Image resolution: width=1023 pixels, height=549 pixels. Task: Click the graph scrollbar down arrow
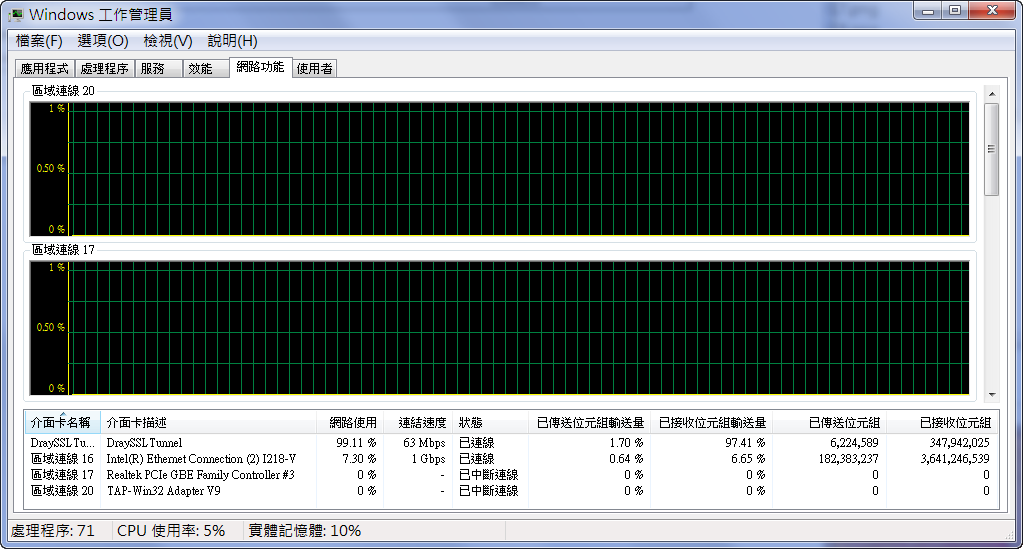click(x=992, y=394)
